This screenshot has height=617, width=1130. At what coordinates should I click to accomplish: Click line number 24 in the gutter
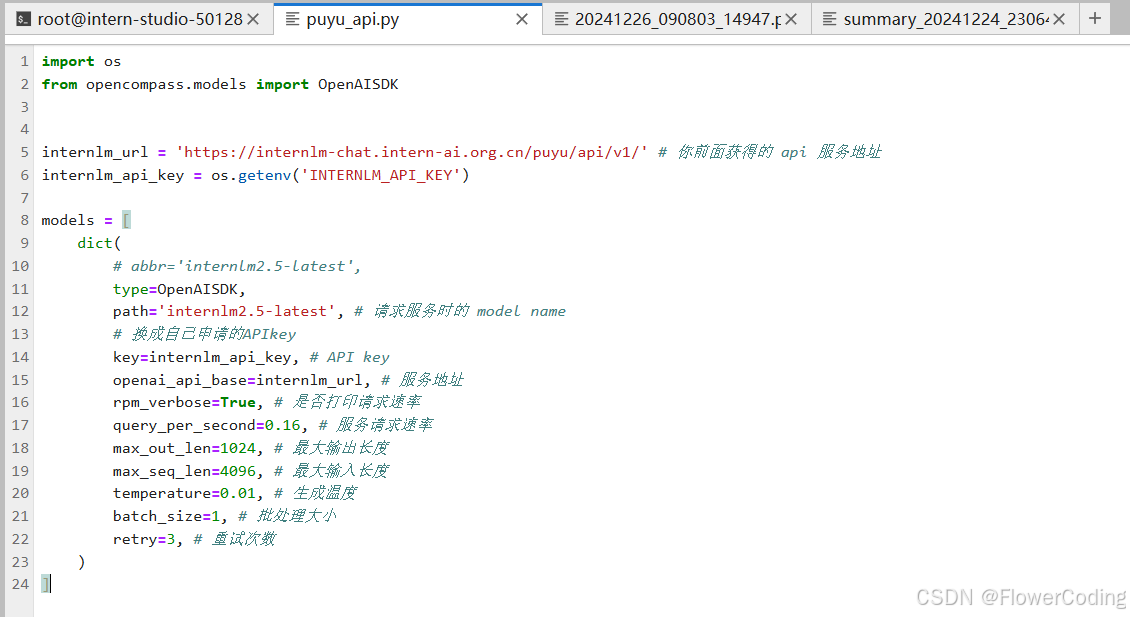[19, 583]
